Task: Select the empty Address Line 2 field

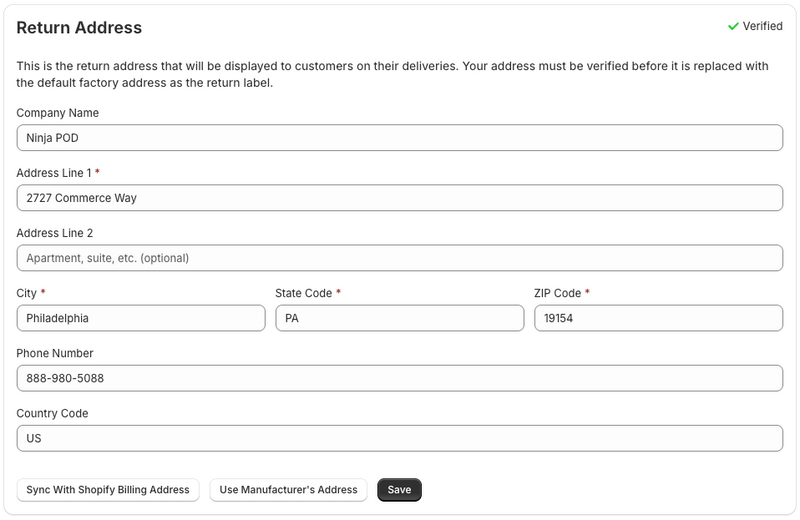Action: [399, 258]
